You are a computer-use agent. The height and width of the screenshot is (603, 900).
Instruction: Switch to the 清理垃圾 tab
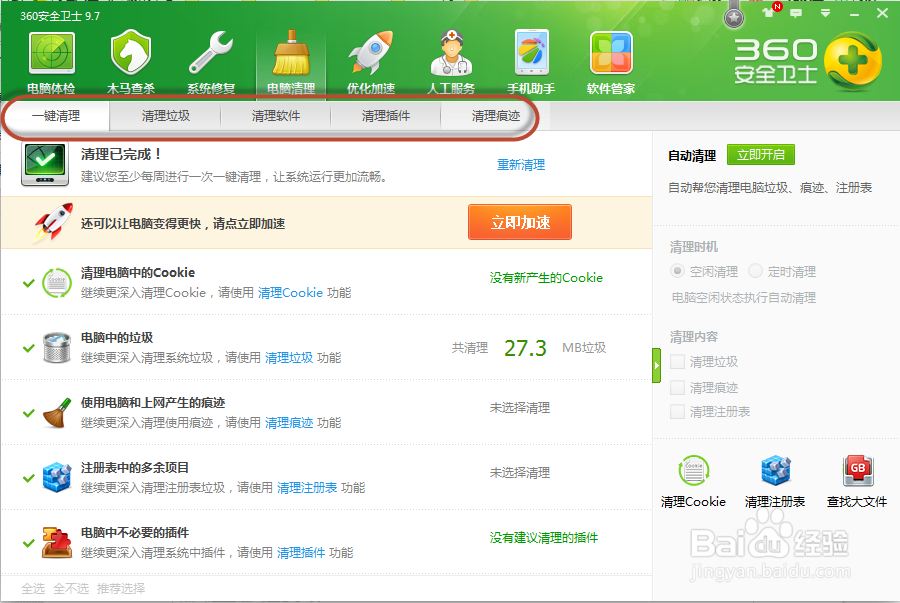pyautogui.click(x=166, y=117)
